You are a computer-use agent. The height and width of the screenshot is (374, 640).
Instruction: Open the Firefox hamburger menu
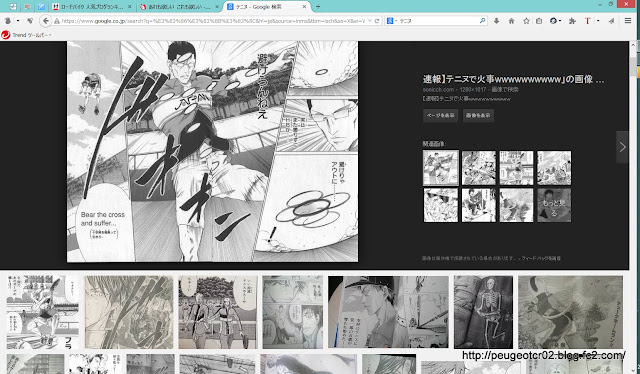pyautogui.click(x=628, y=21)
